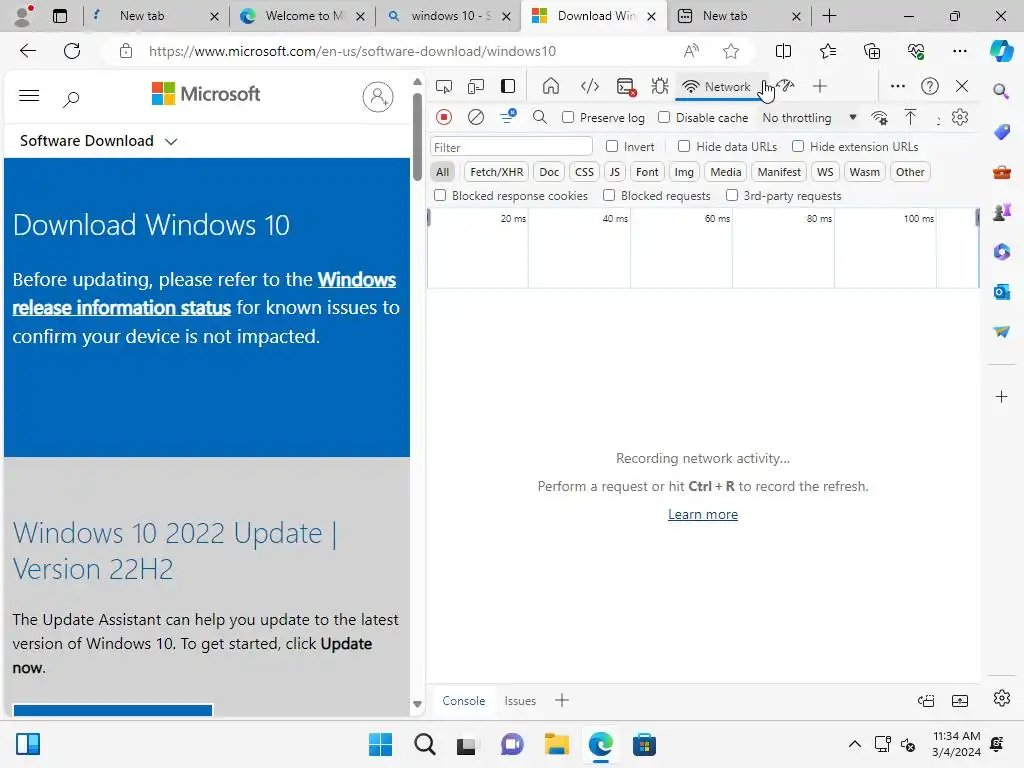1024x768 pixels.
Task: Enable Preserve log checkbox
Action: [568, 117]
